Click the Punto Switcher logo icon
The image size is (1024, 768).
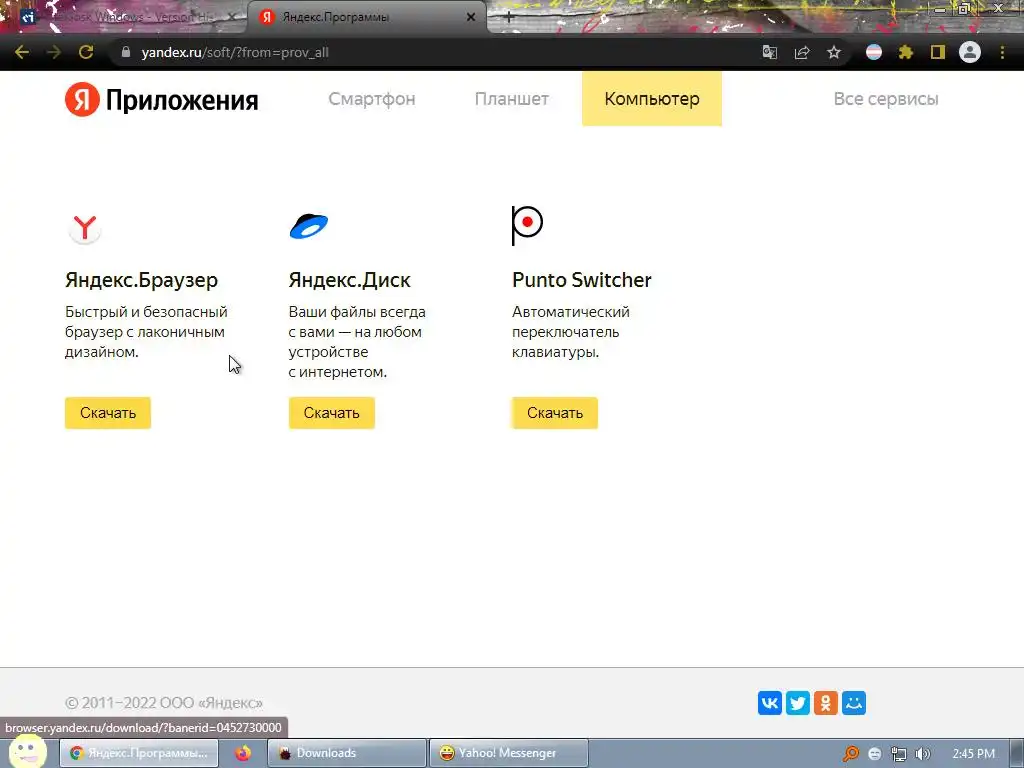(527, 225)
